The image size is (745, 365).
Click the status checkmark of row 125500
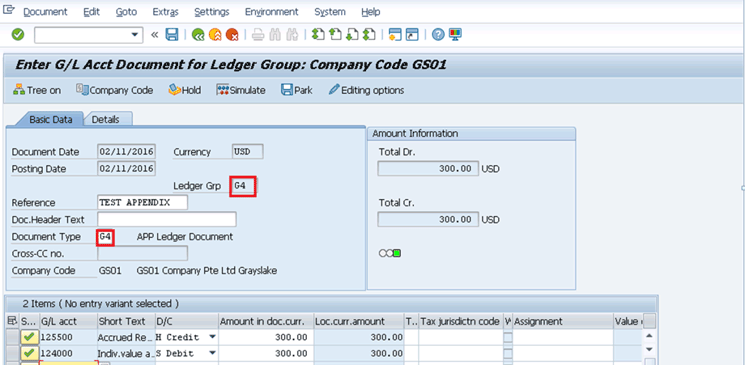29,337
